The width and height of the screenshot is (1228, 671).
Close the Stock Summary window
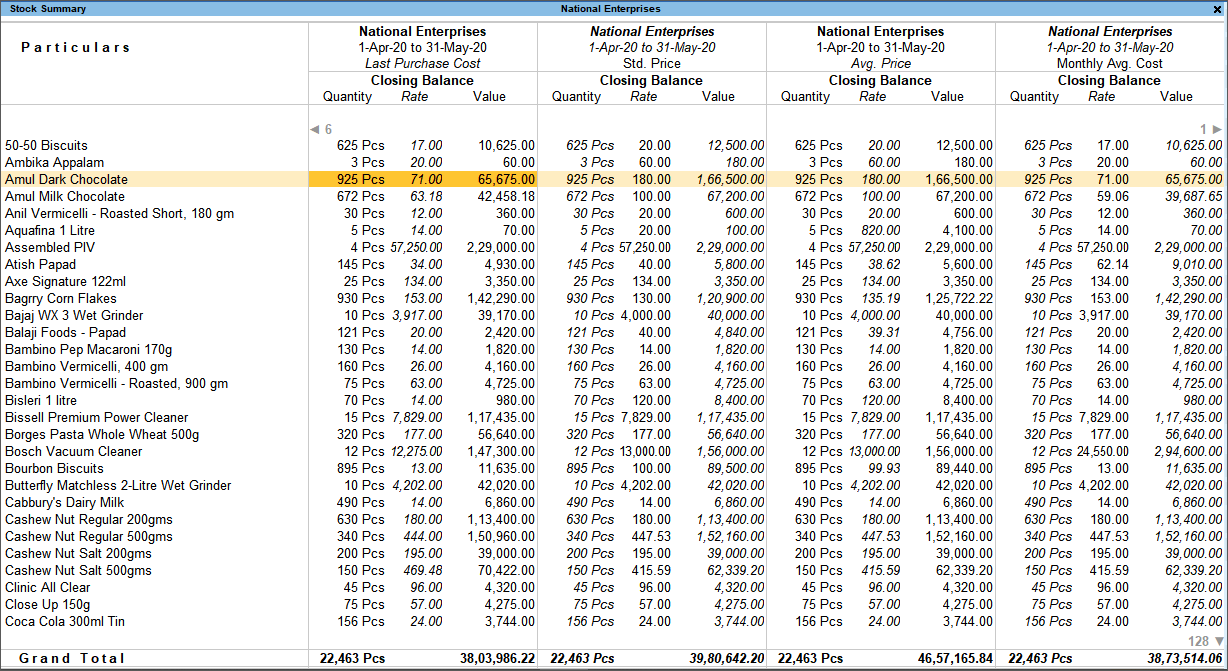point(1216,9)
